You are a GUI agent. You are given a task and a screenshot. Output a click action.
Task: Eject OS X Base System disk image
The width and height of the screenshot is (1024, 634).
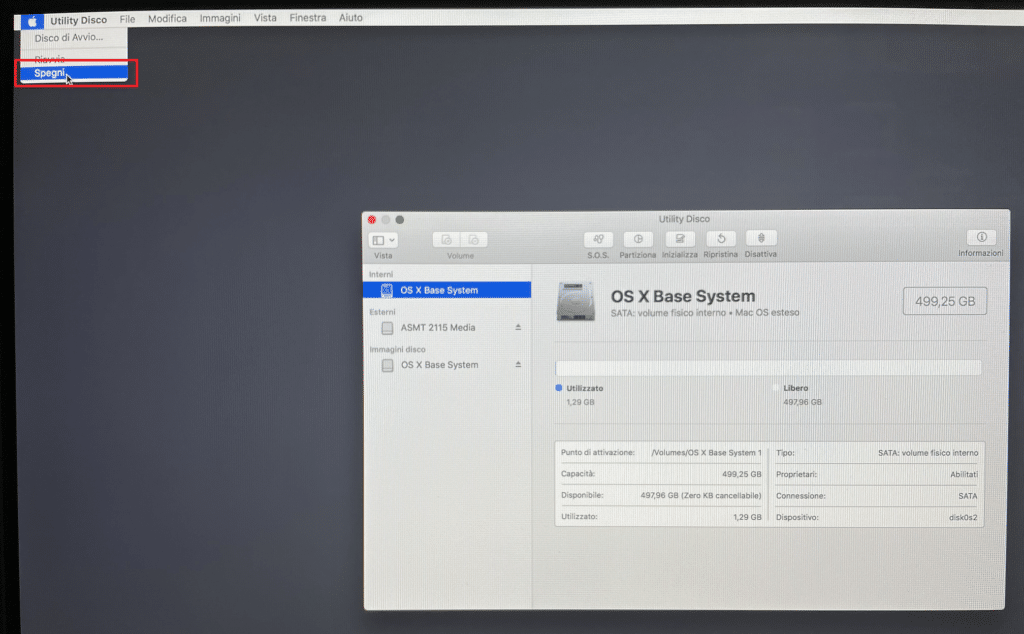coord(518,364)
